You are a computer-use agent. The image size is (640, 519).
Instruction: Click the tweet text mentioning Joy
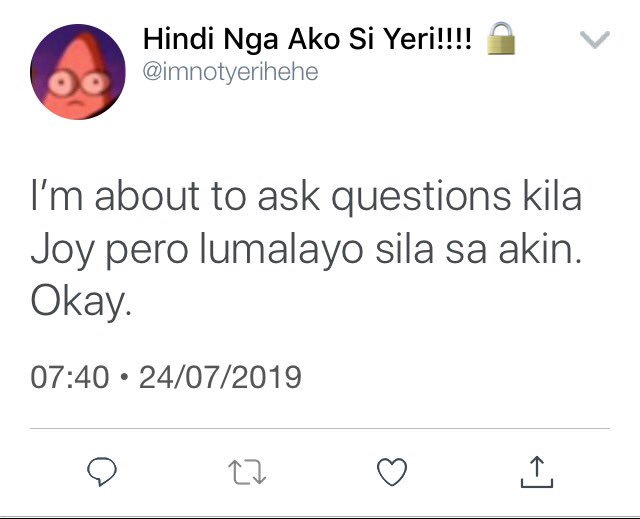coord(306,250)
